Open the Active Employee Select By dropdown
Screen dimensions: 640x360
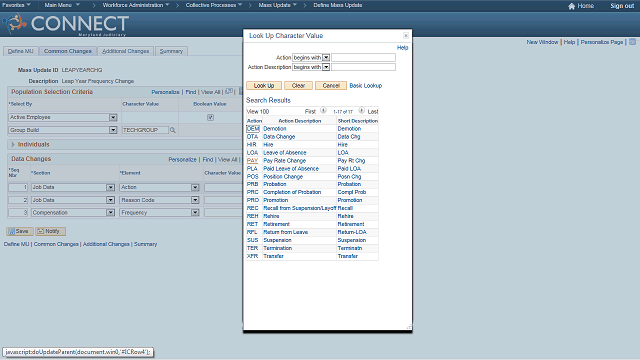(x=113, y=118)
